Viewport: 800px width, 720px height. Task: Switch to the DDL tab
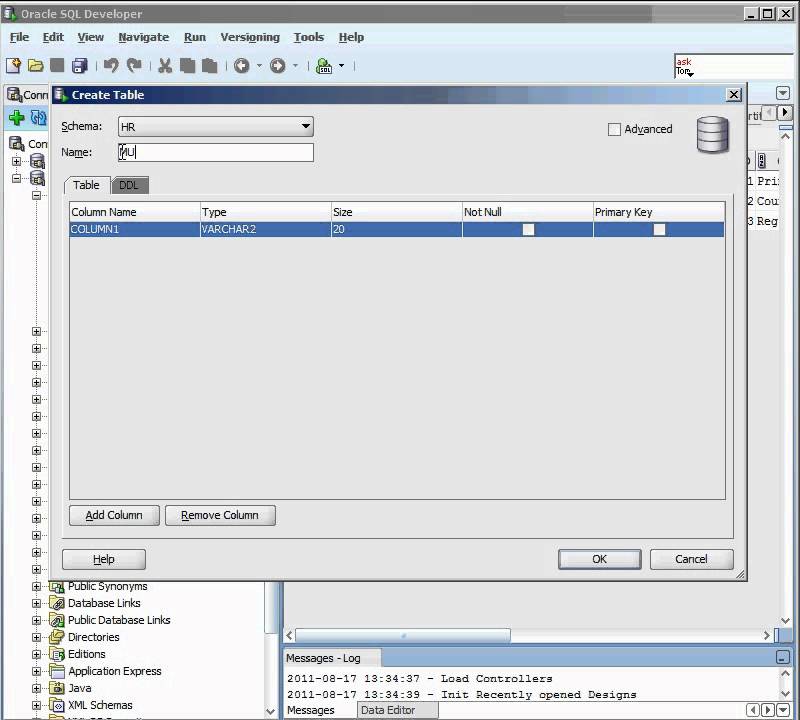tap(129, 185)
